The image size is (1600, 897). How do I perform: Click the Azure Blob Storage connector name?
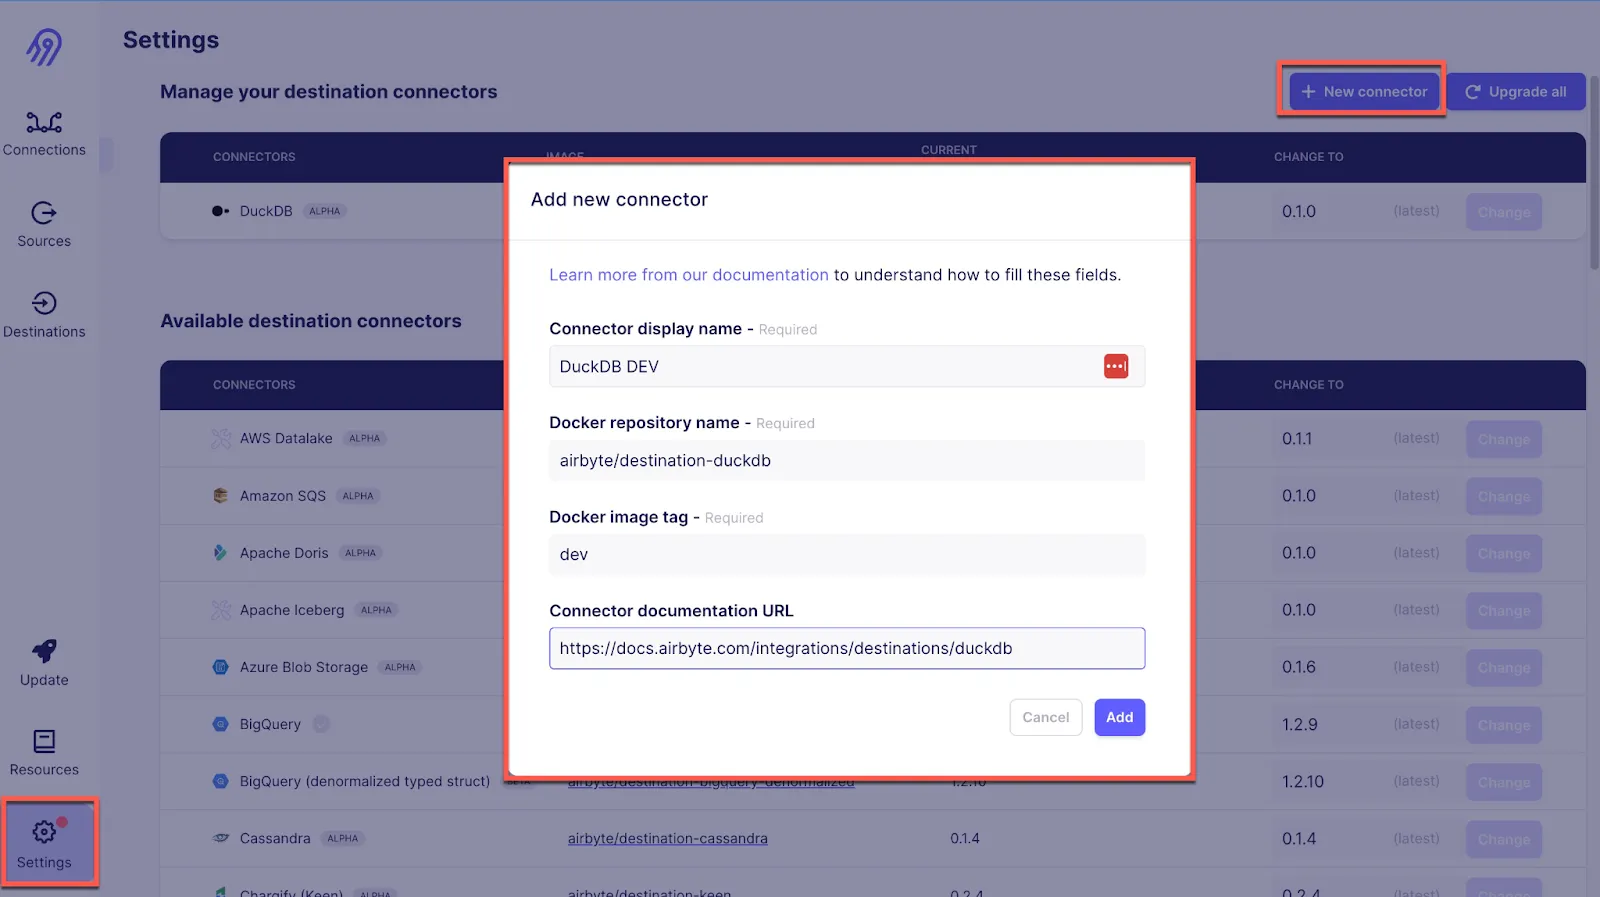coord(304,667)
